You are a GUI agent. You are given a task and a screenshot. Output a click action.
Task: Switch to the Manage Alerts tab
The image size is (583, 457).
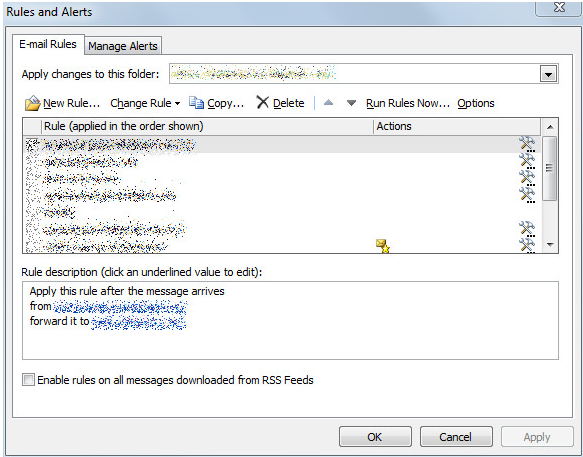(x=123, y=46)
